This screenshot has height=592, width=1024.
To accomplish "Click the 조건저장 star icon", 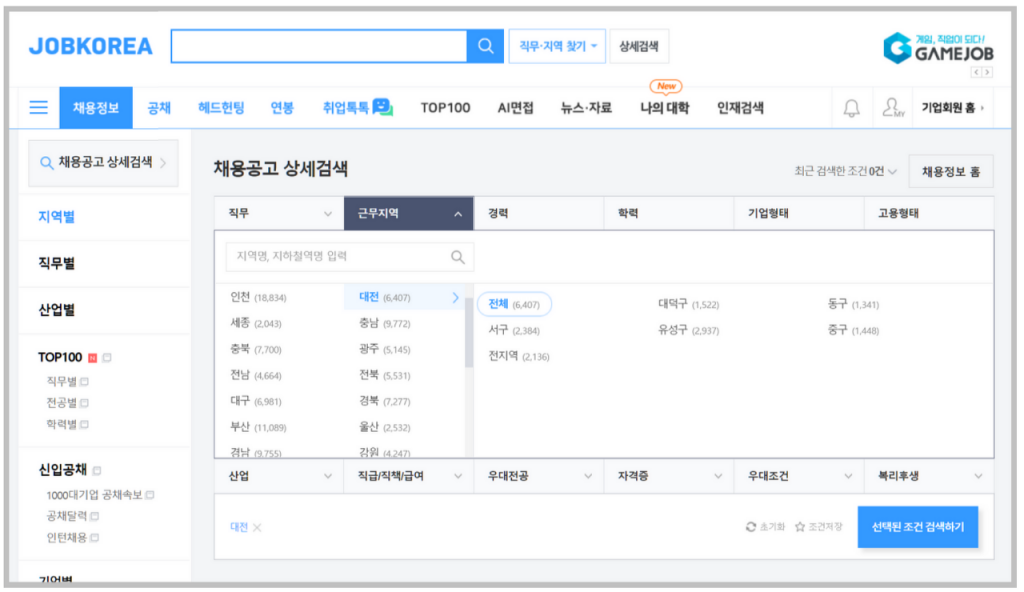I will (800, 527).
